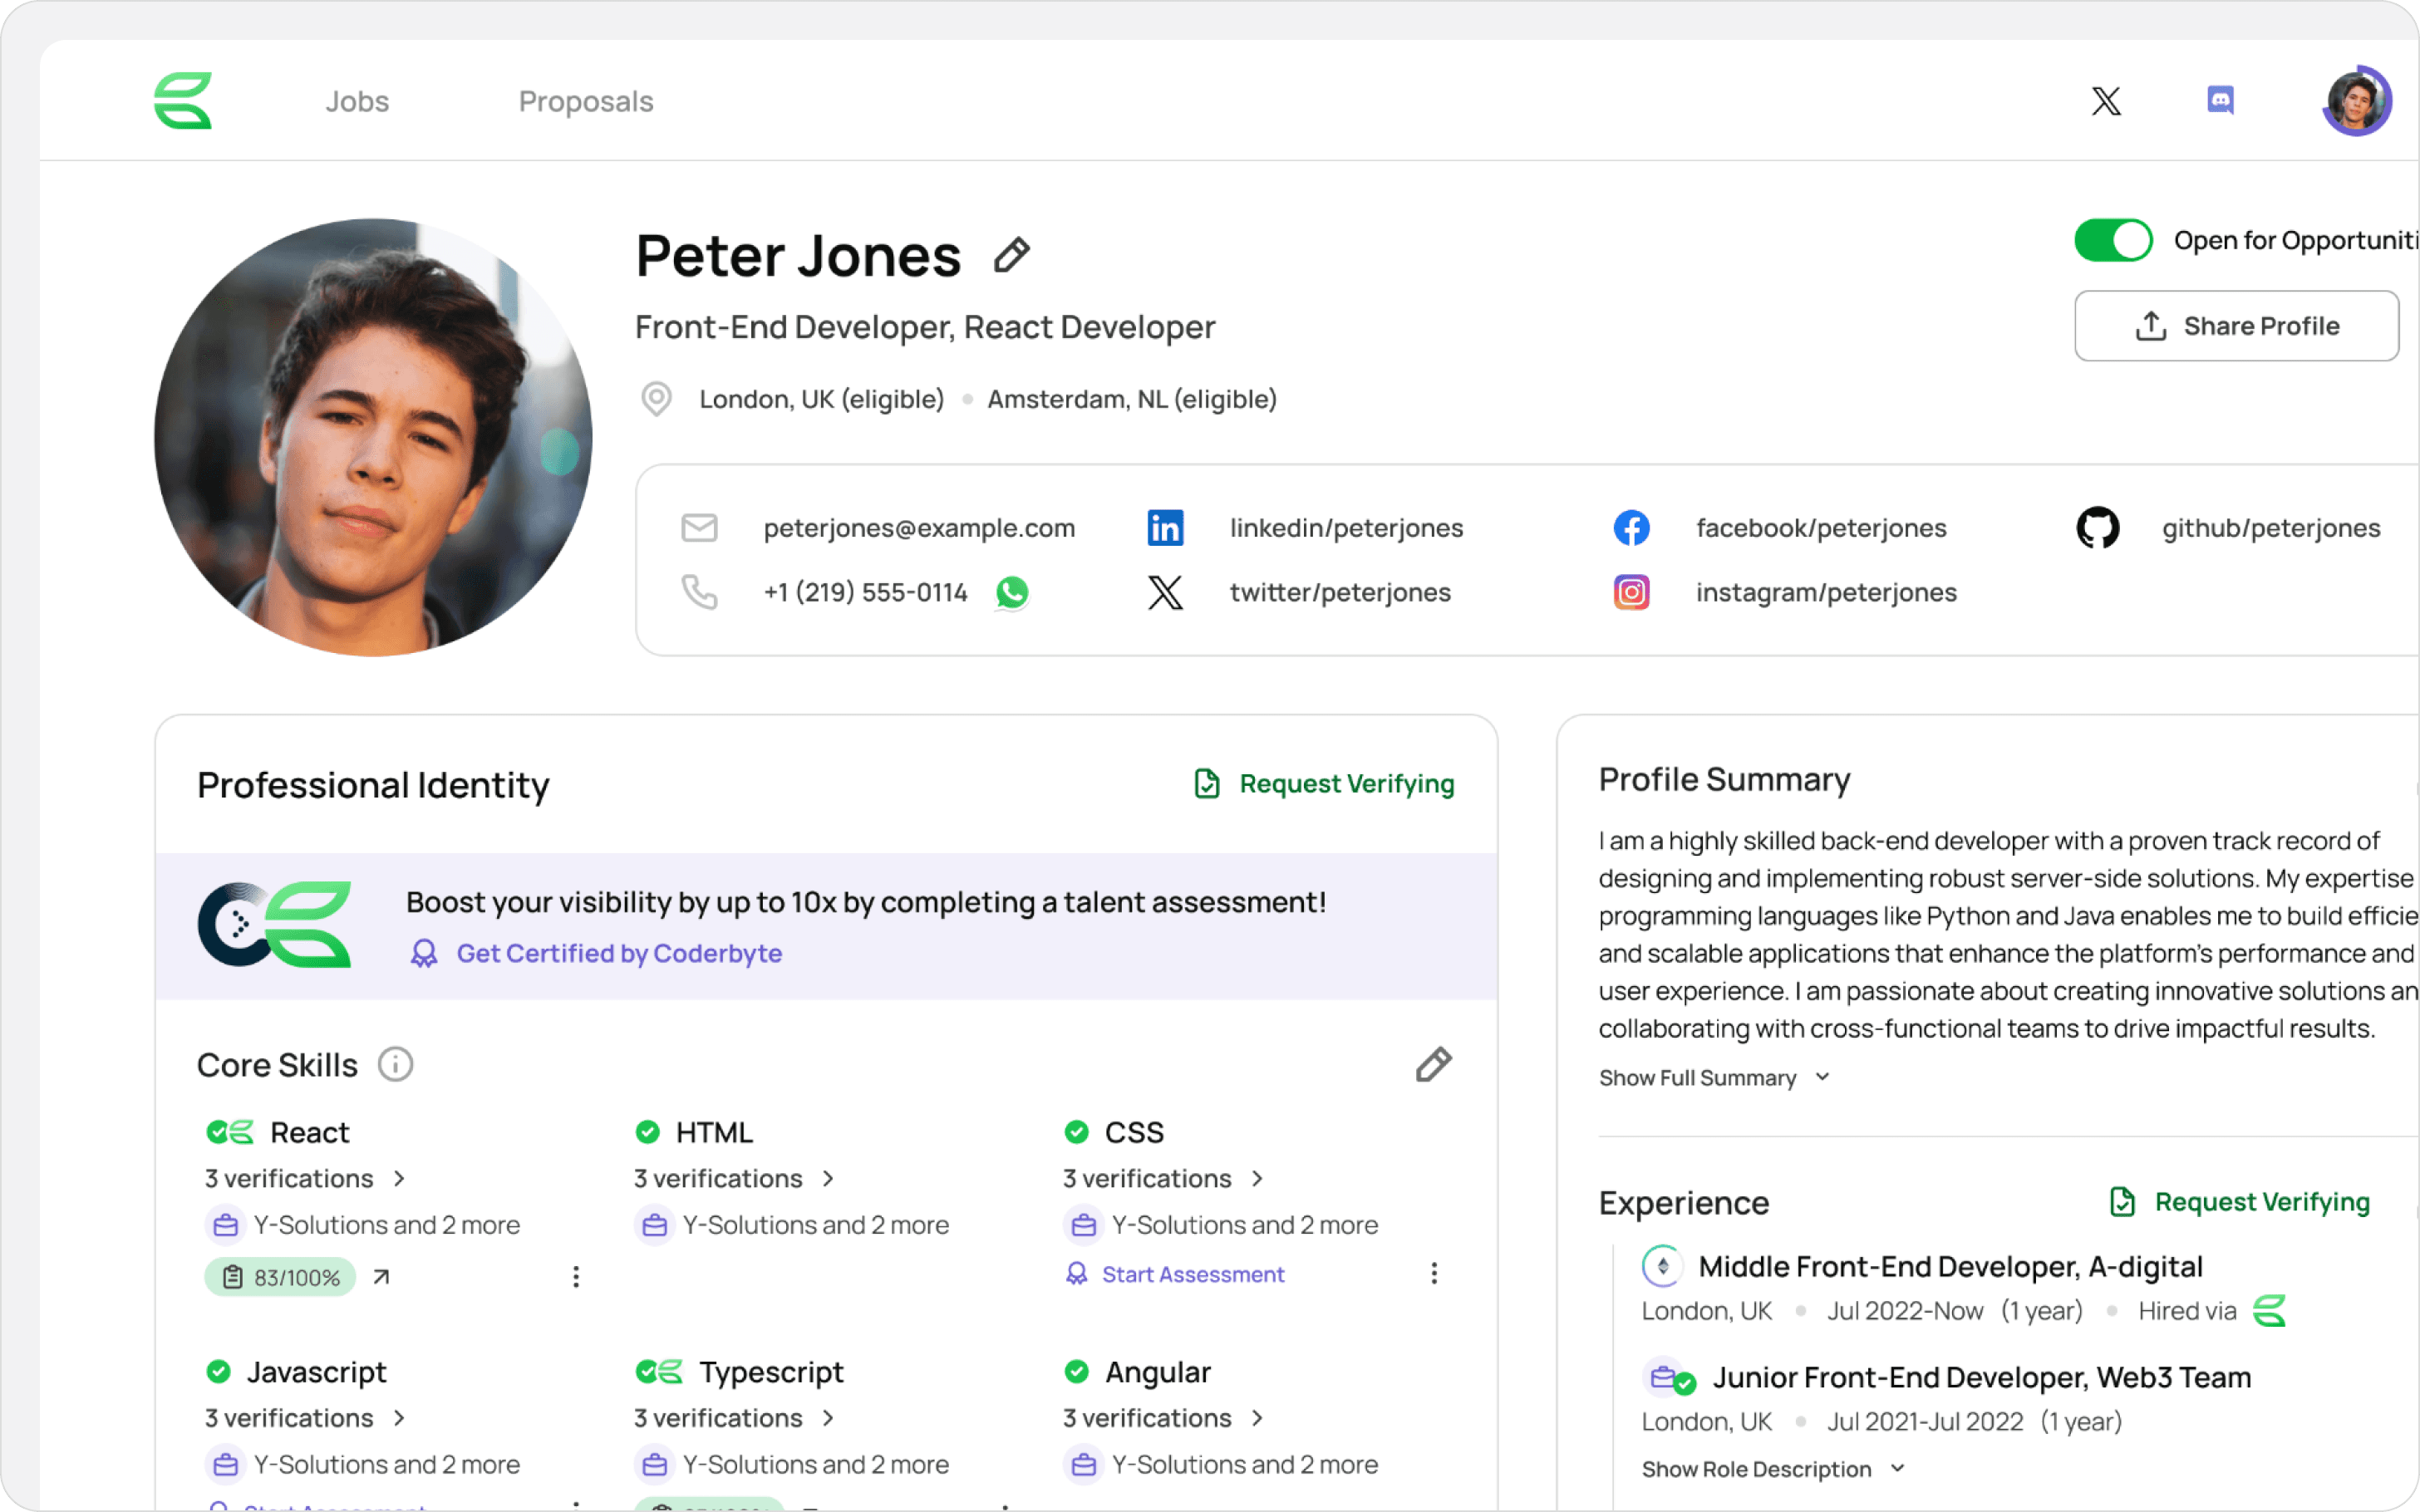This screenshot has width=2420, height=1512.
Task: Open facebook/peterjones link
Action: click(1821, 527)
